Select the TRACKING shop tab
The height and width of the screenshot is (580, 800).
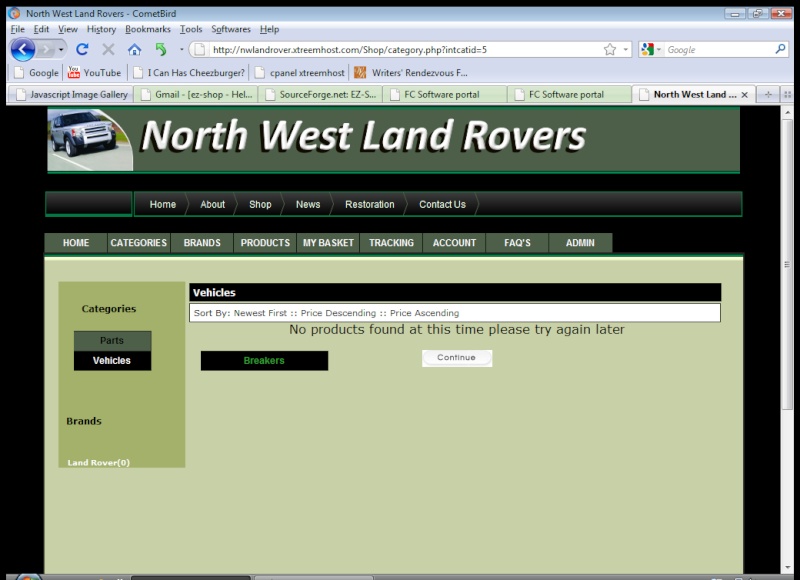pos(391,243)
